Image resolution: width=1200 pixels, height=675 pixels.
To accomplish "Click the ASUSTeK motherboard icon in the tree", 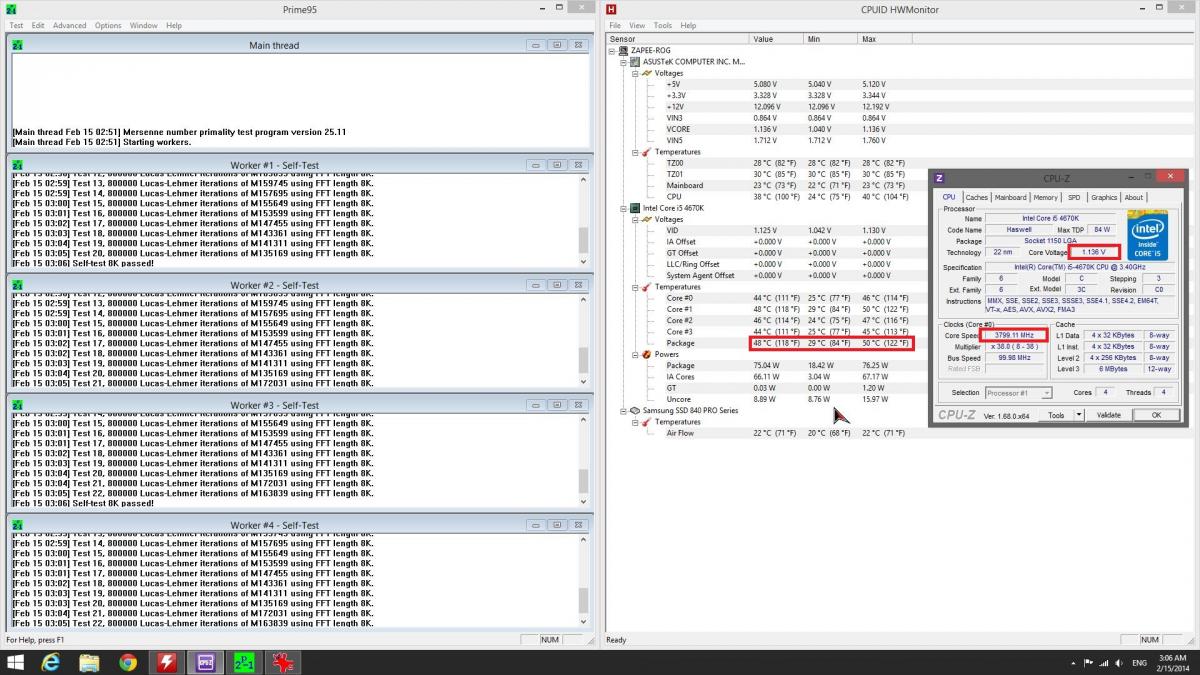I will tap(635, 62).
